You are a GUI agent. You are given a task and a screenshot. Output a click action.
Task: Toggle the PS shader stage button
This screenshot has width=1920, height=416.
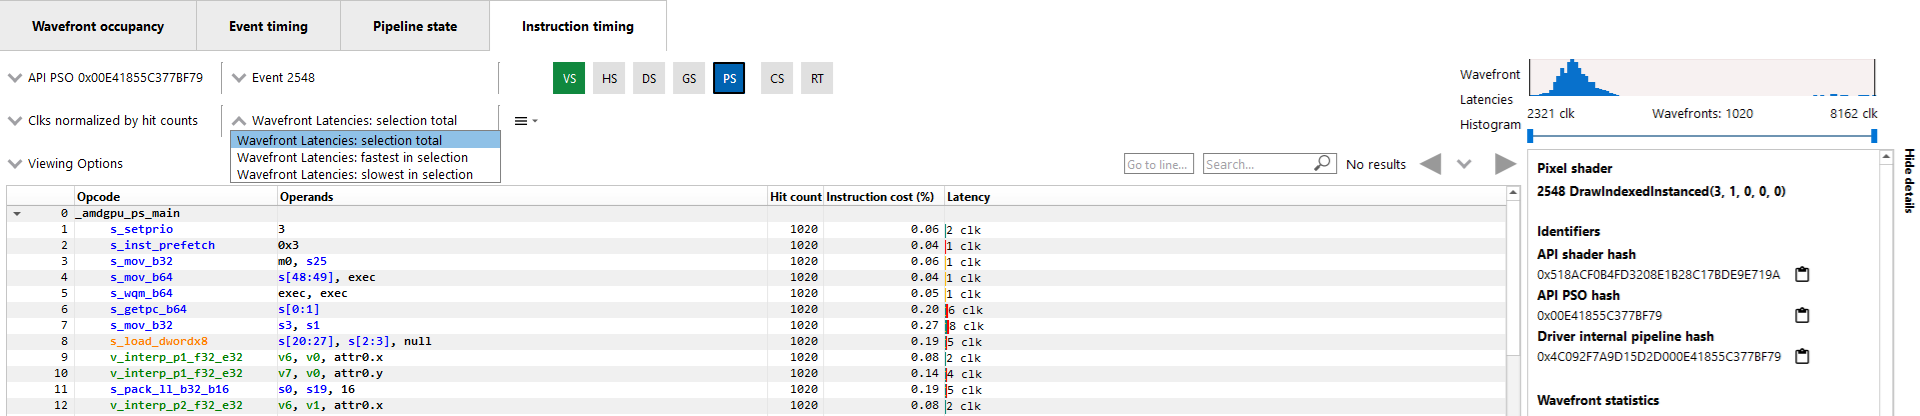(729, 78)
